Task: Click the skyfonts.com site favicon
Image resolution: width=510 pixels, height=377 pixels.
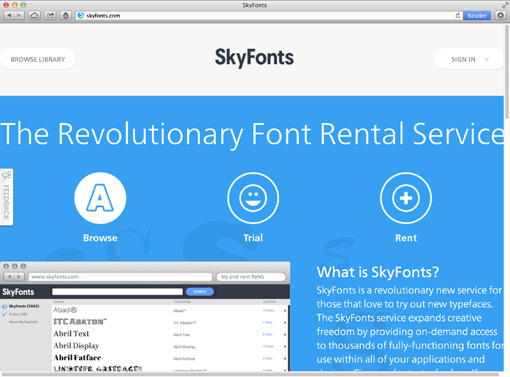Action: click(81, 15)
